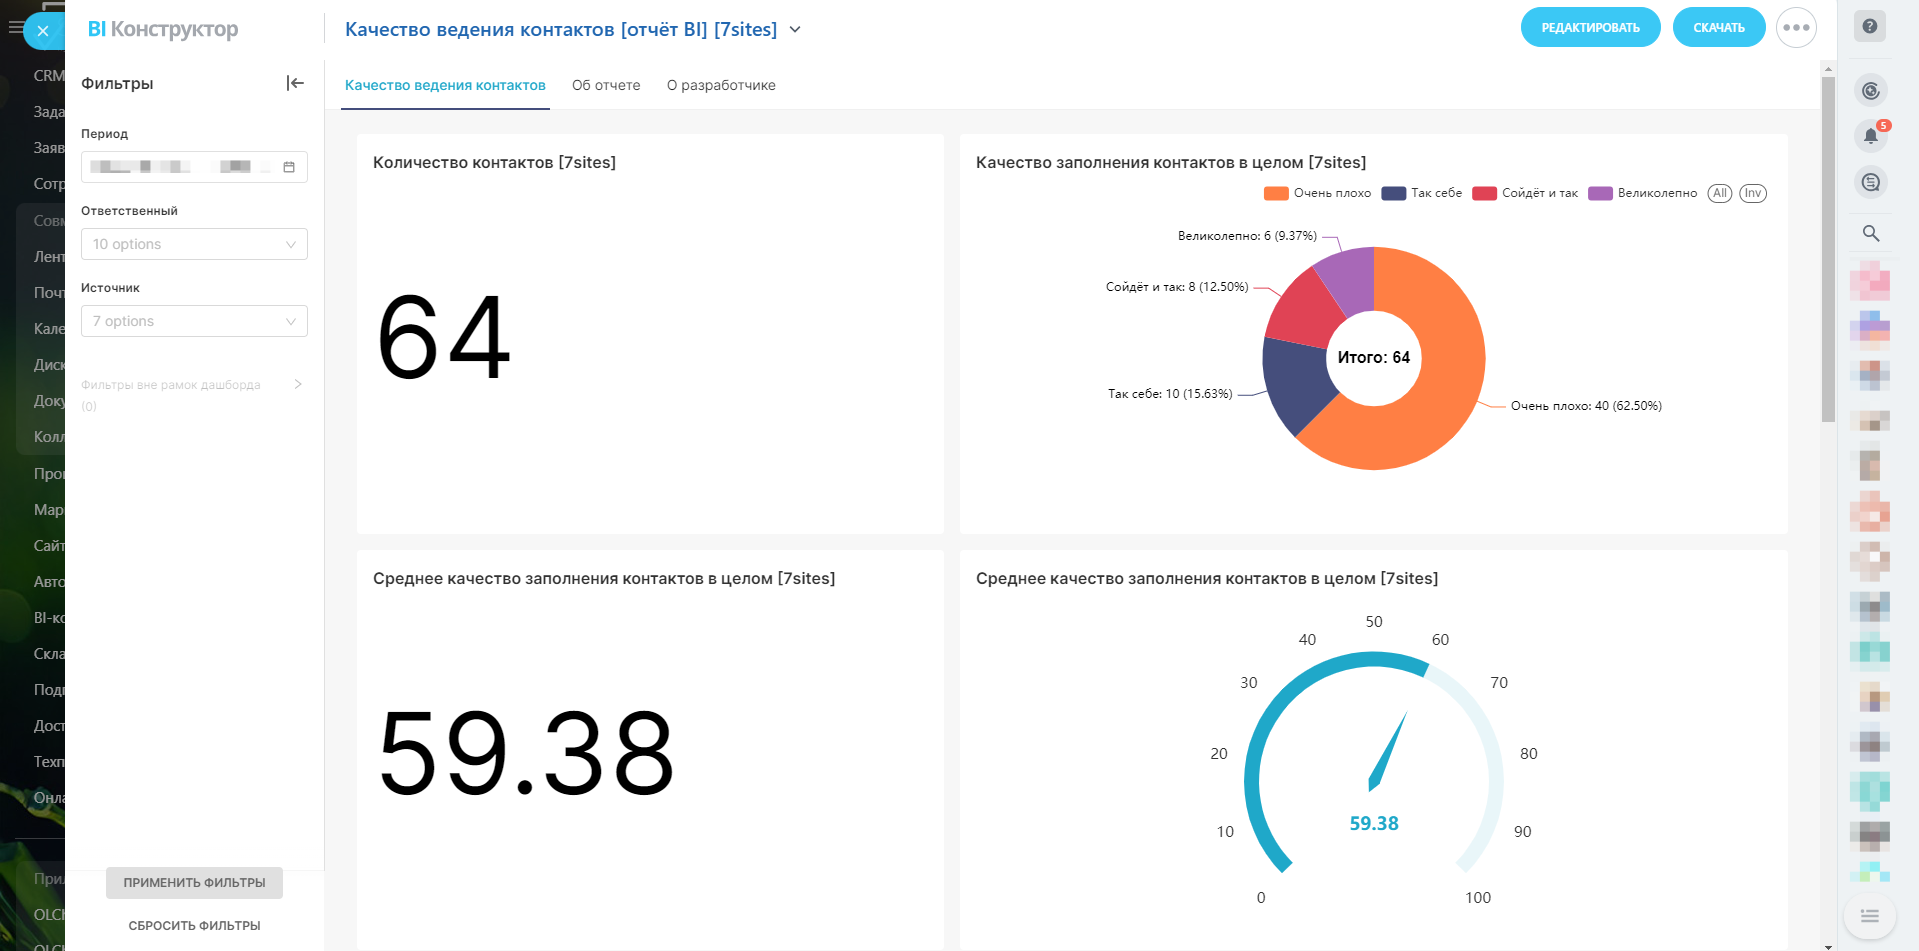Expand Фильтры вне рамок дашборда section
Image resolution: width=1919 pixels, height=951 pixels.
(298, 384)
